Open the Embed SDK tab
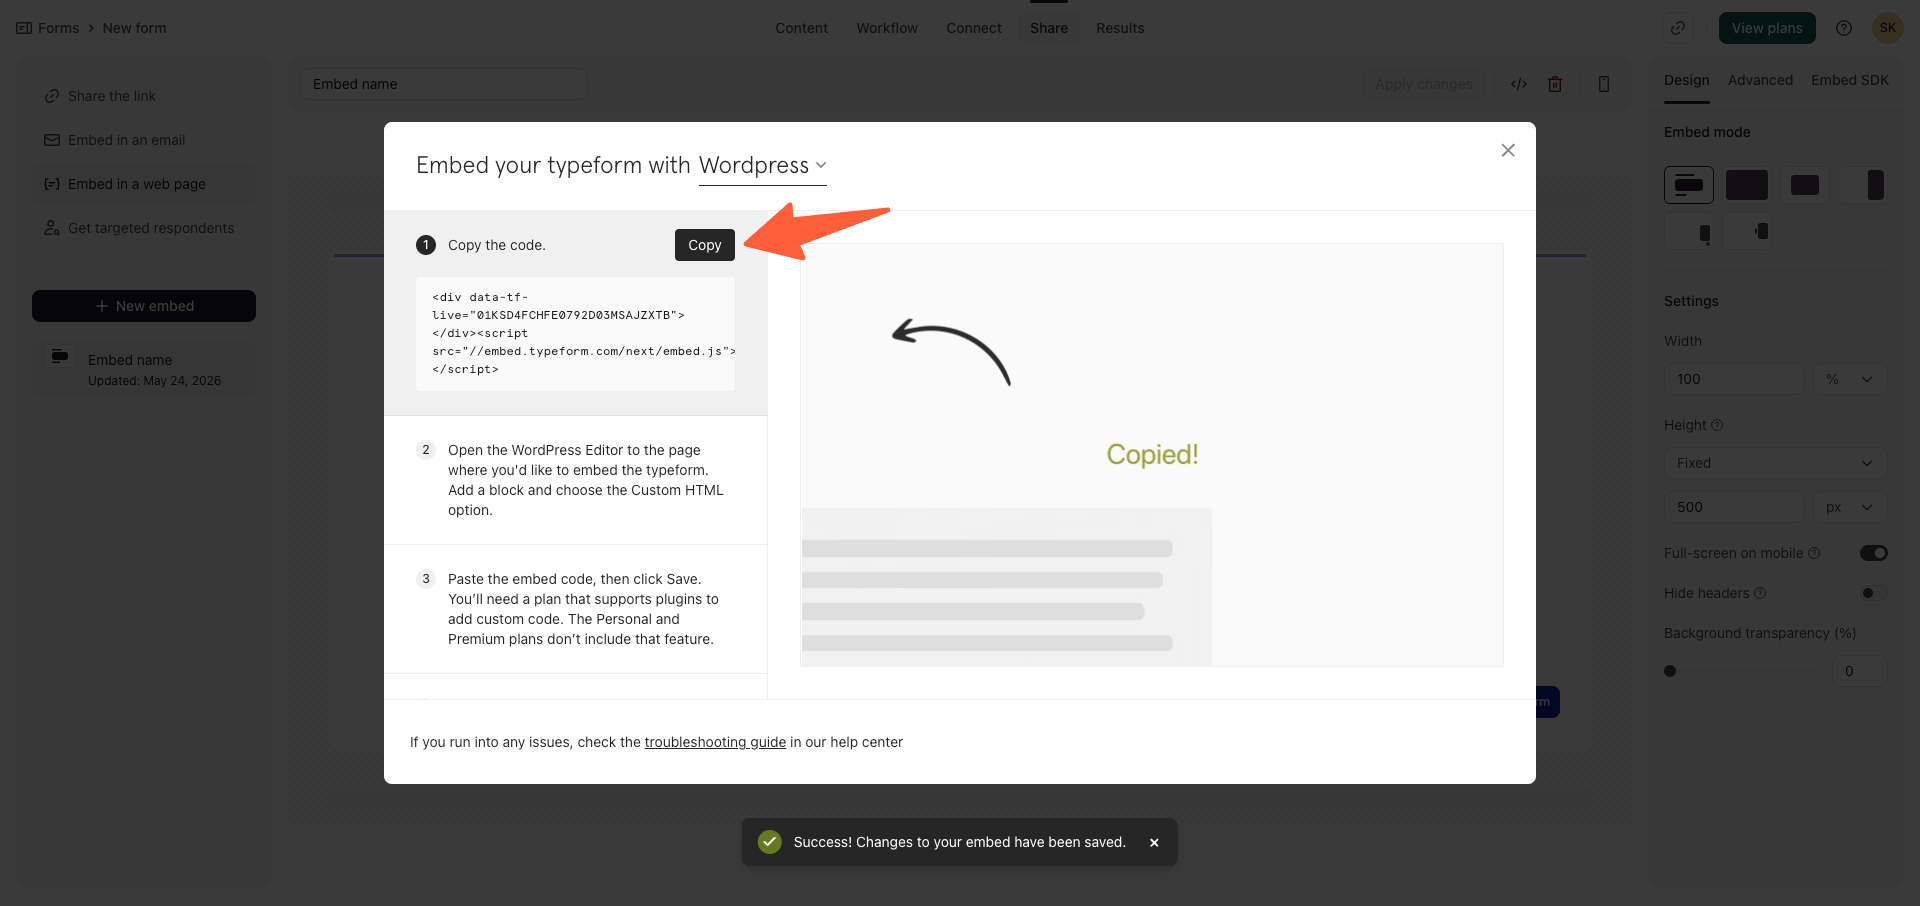Viewport: 1920px width, 906px height. click(x=1850, y=80)
